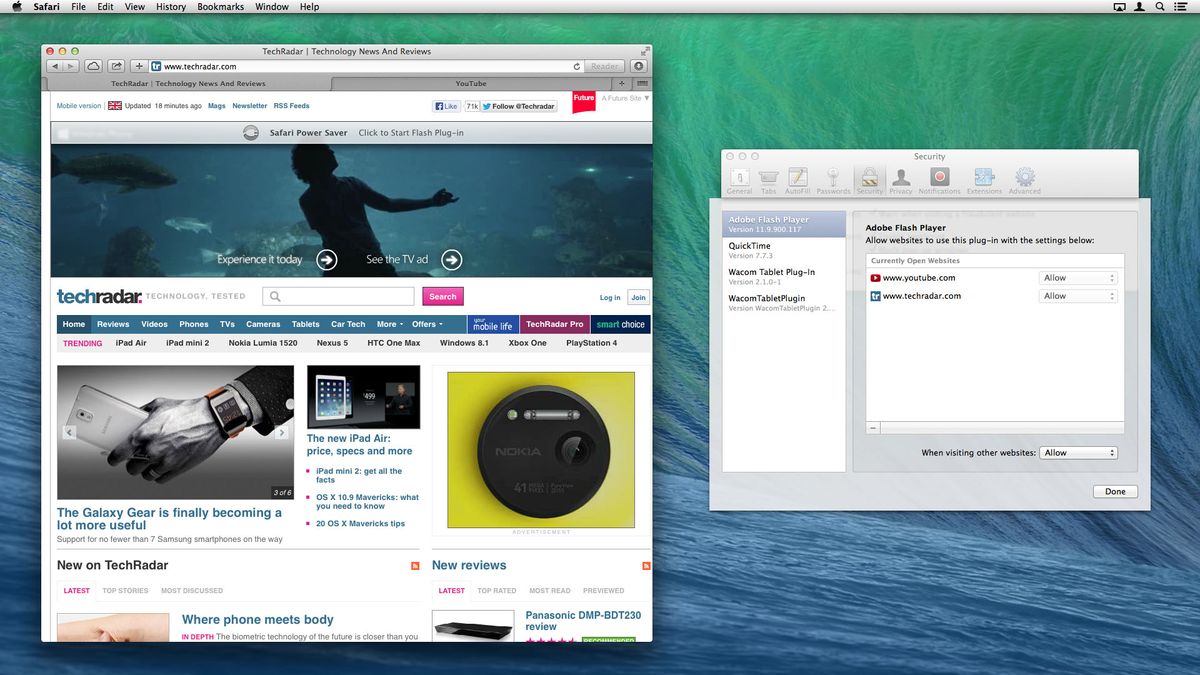Open the When visiting other websites dropdown
This screenshot has width=1200, height=675.
(x=1078, y=452)
